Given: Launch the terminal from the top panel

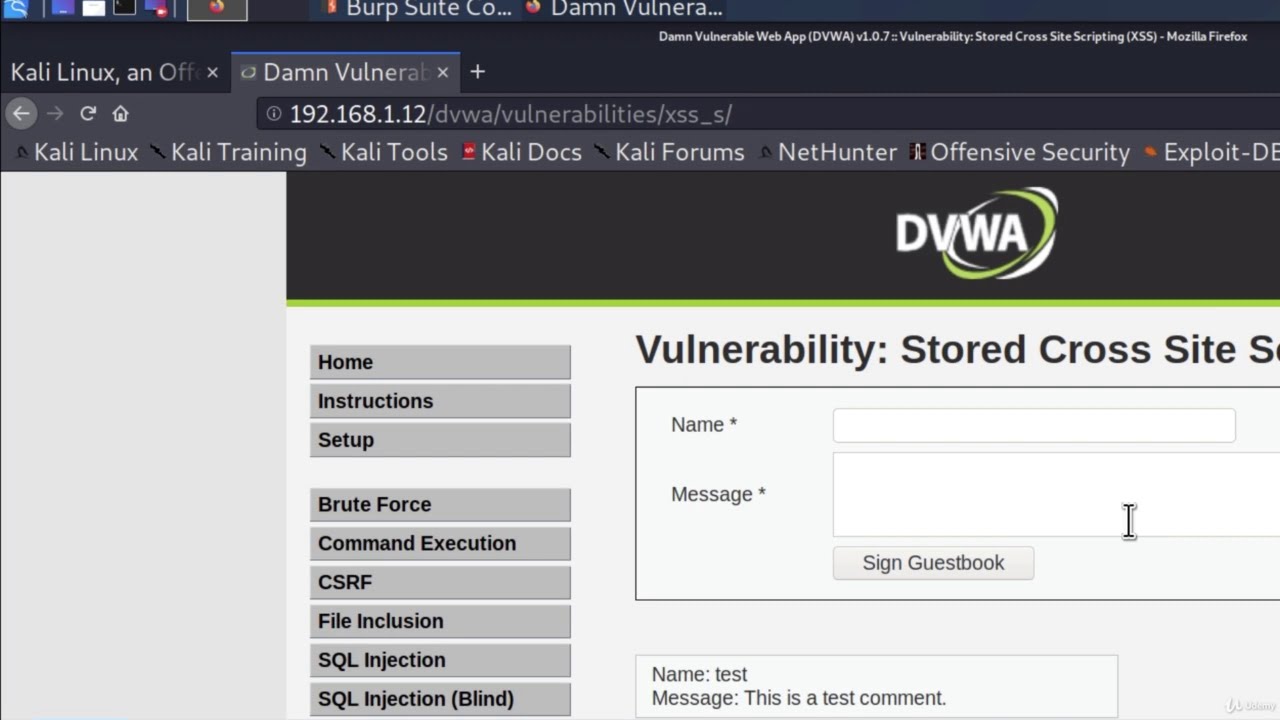Looking at the screenshot, I should click(x=124, y=9).
